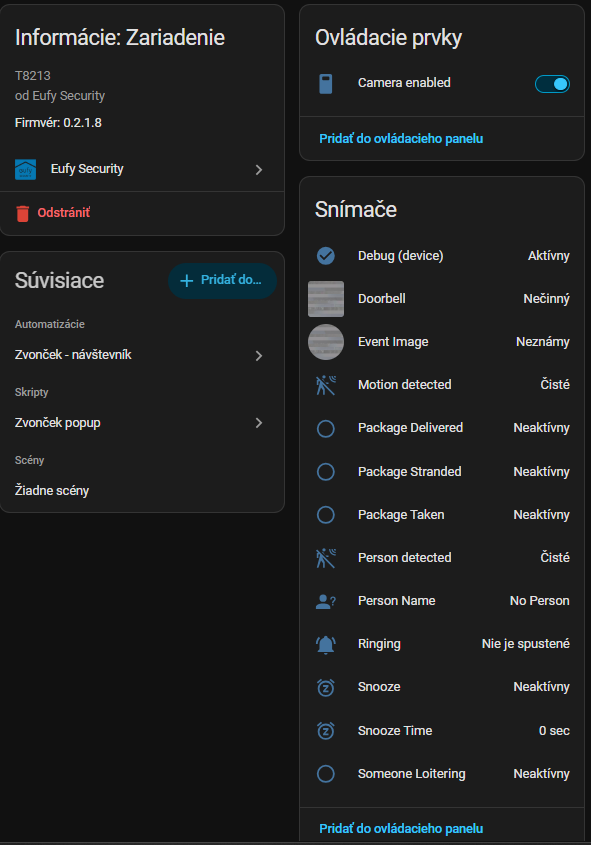Open the Zvonček - návštevník automation row
The image size is (591, 845).
[142, 355]
